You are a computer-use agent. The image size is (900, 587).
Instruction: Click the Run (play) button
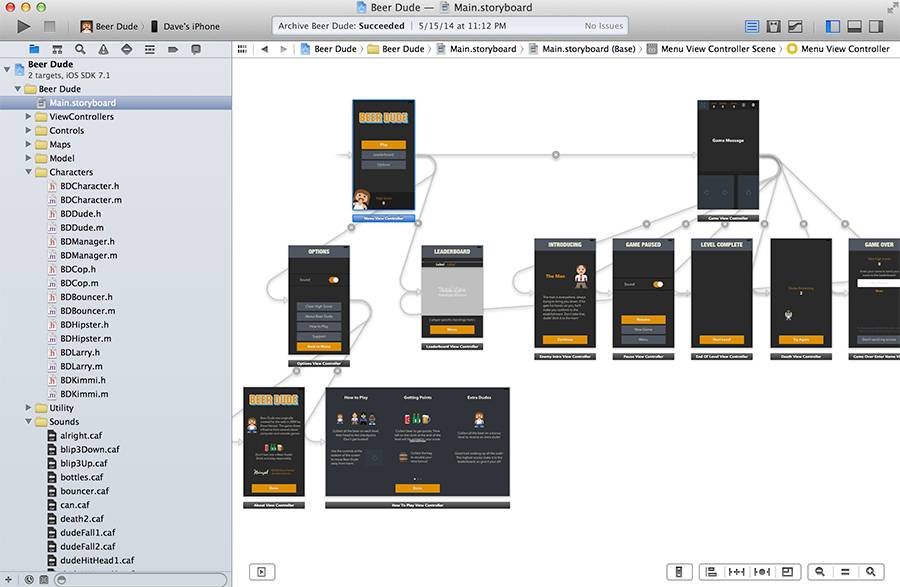(x=24, y=26)
